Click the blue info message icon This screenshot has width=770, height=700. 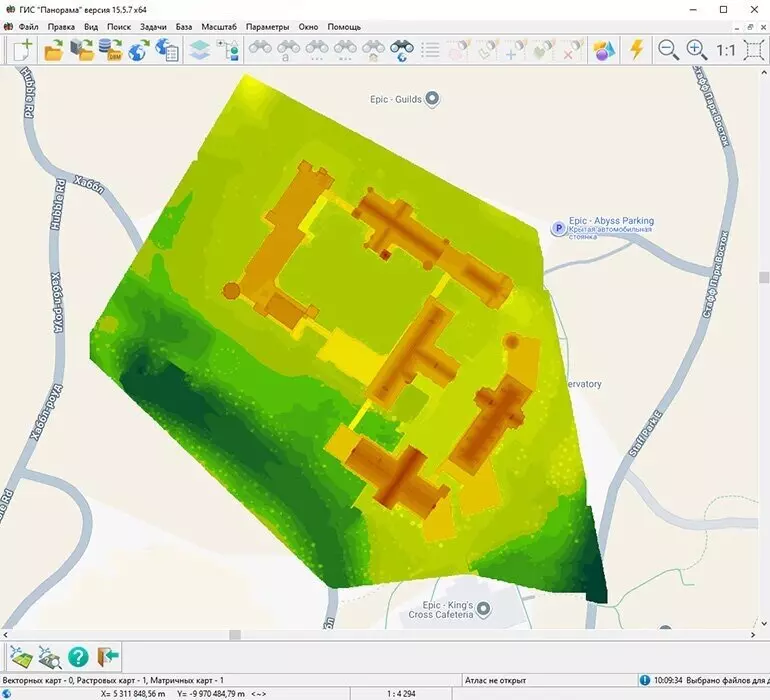coord(644,680)
